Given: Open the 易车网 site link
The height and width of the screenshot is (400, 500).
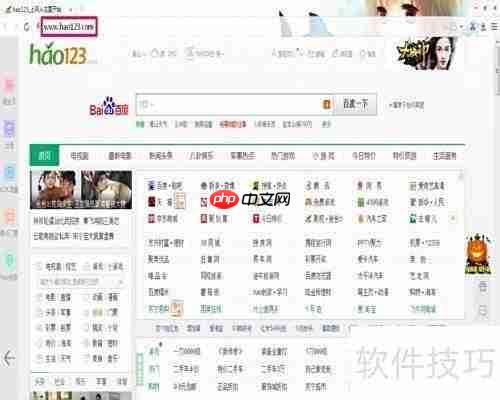Looking at the screenshot, I should coord(262,259).
